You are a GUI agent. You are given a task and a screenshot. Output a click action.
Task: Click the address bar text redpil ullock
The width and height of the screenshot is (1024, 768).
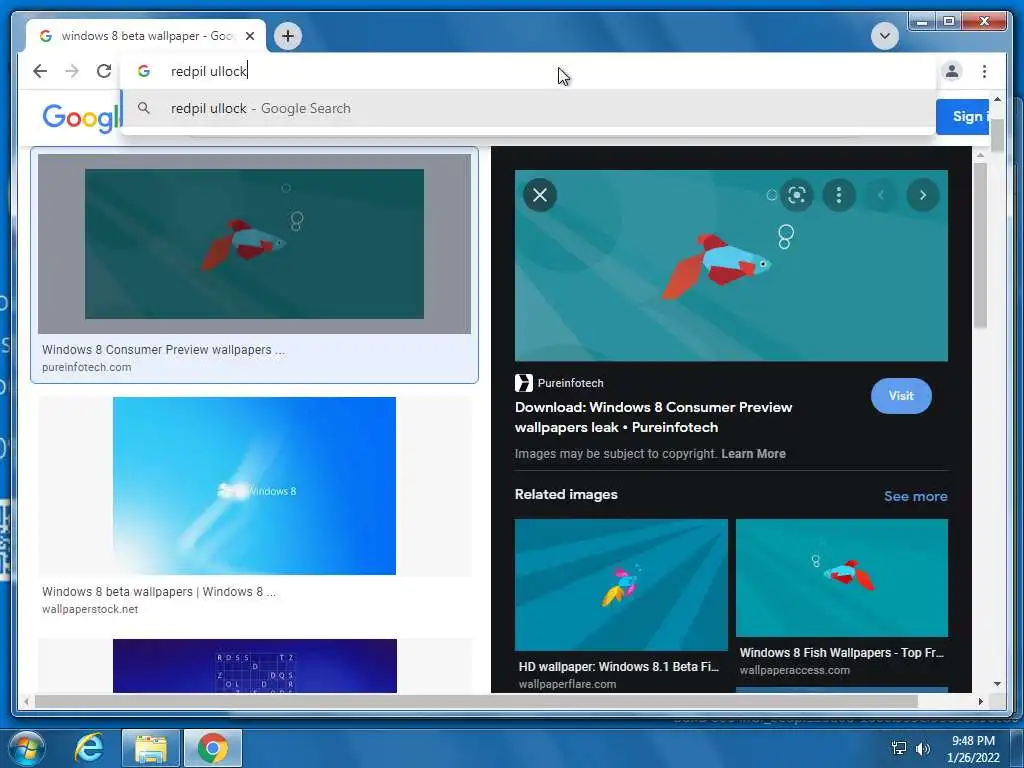pyautogui.click(x=208, y=71)
